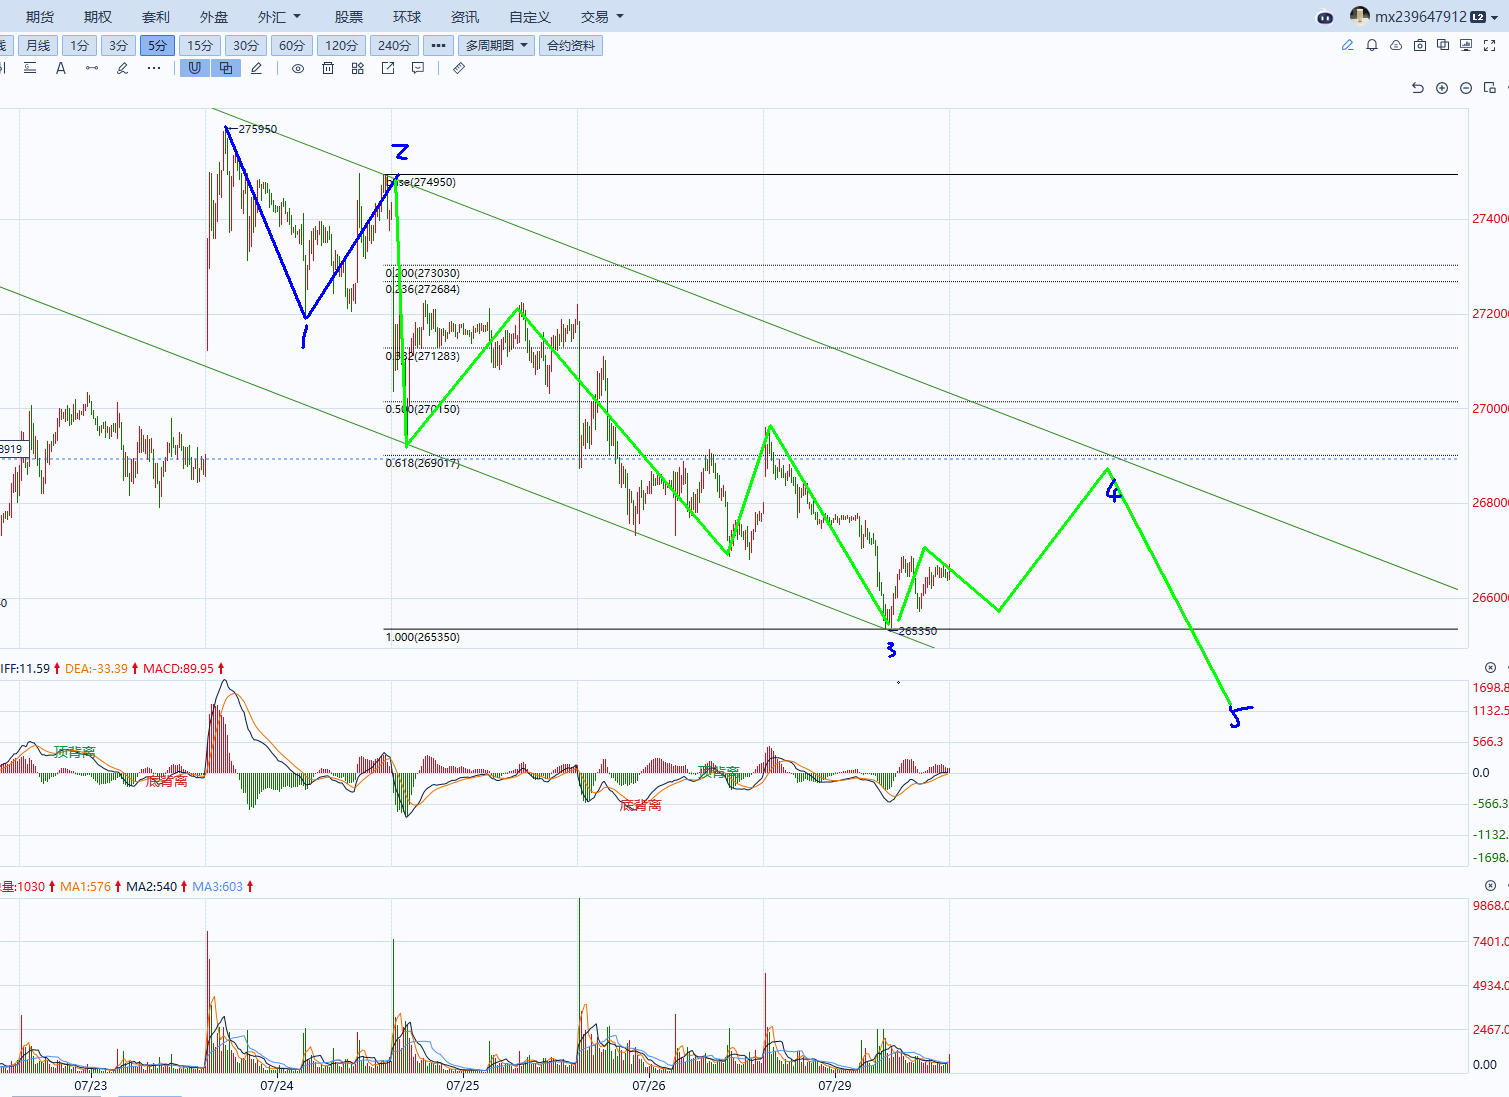Image resolution: width=1509 pixels, height=1097 pixels.
Task: Open the AI robot assistant
Action: click(x=1325, y=17)
